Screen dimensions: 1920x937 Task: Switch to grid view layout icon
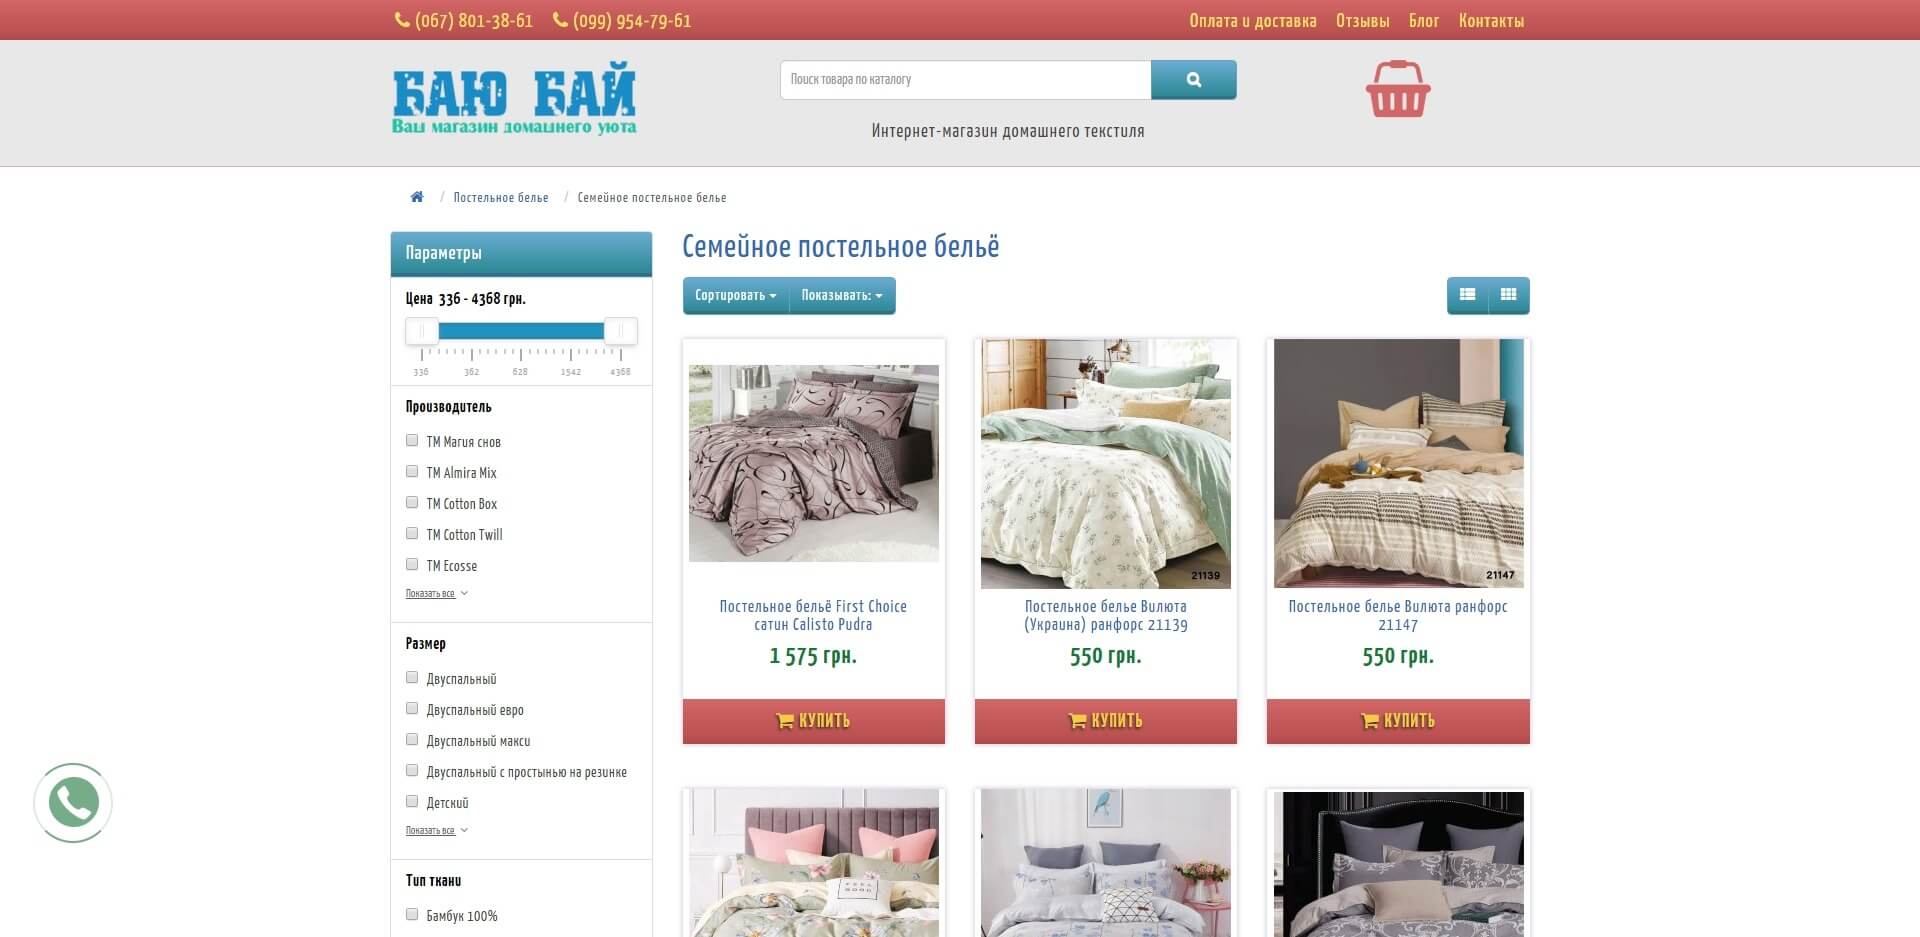pos(1509,295)
